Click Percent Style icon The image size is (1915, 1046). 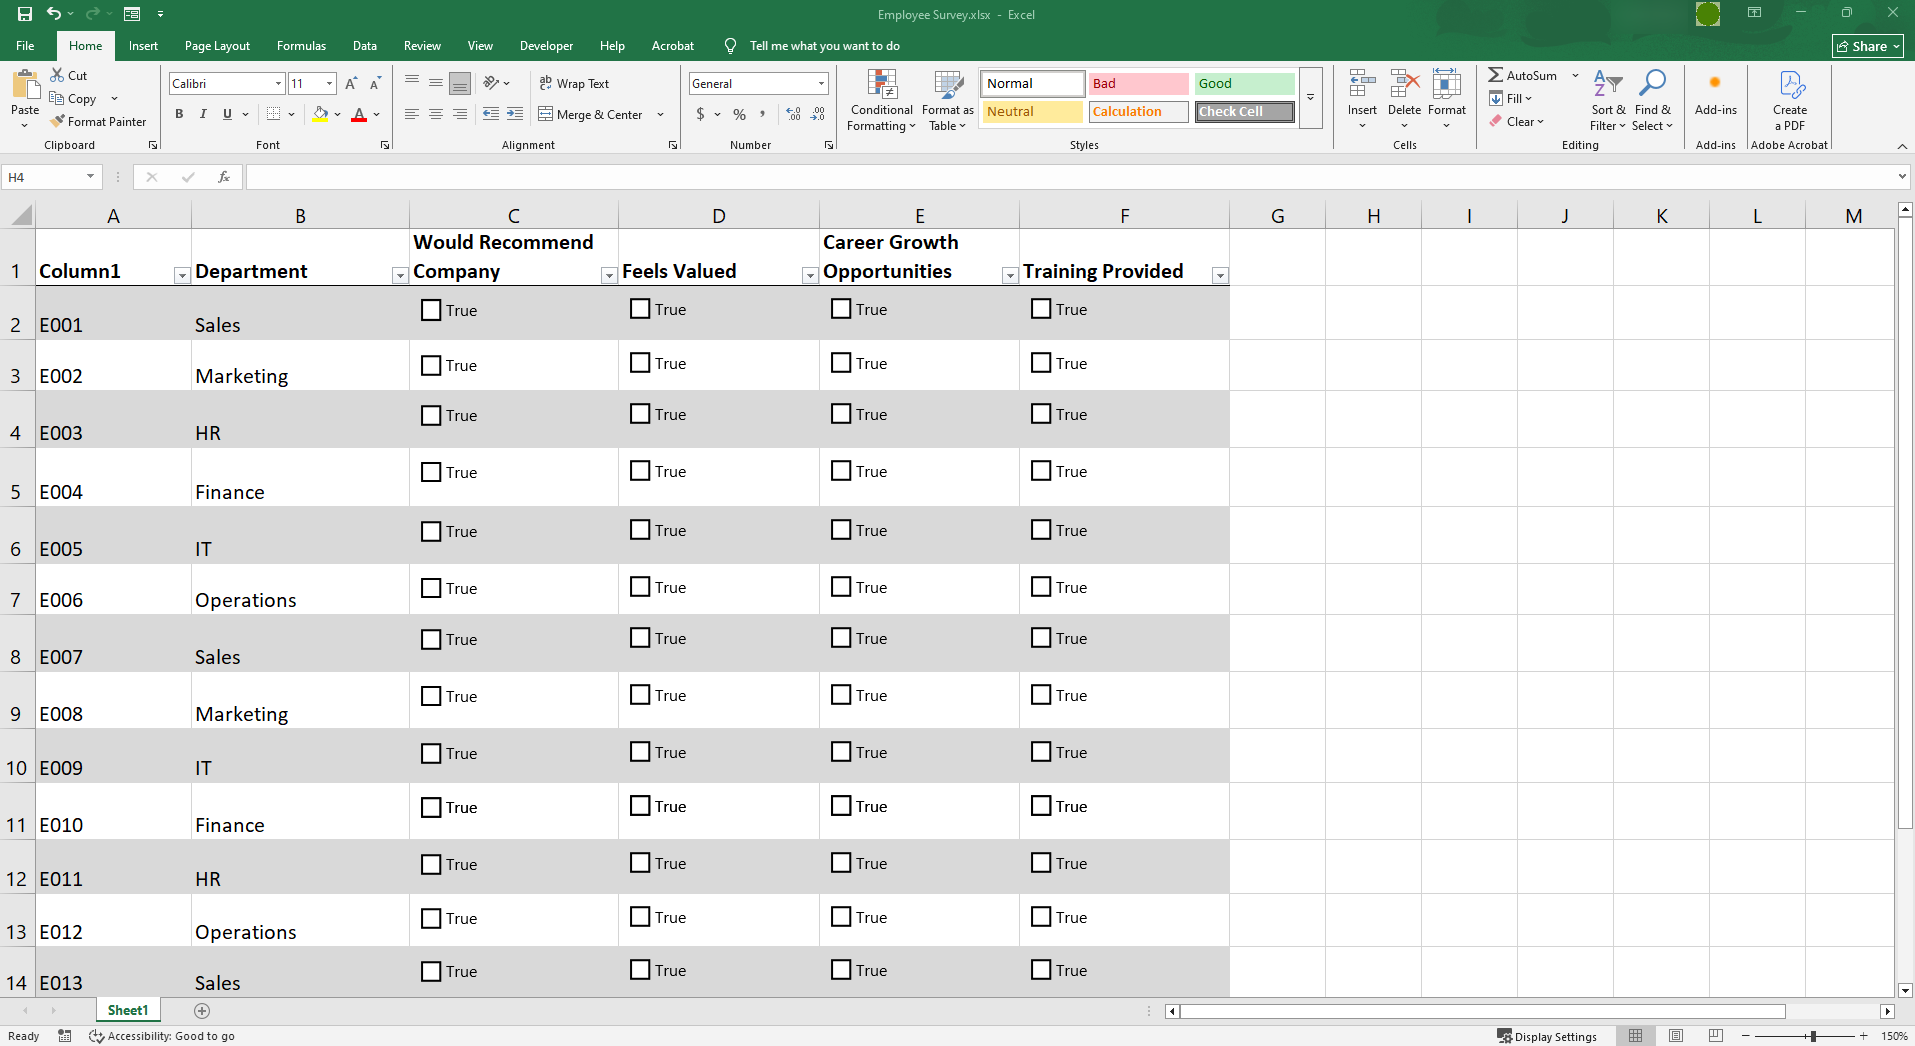(739, 114)
